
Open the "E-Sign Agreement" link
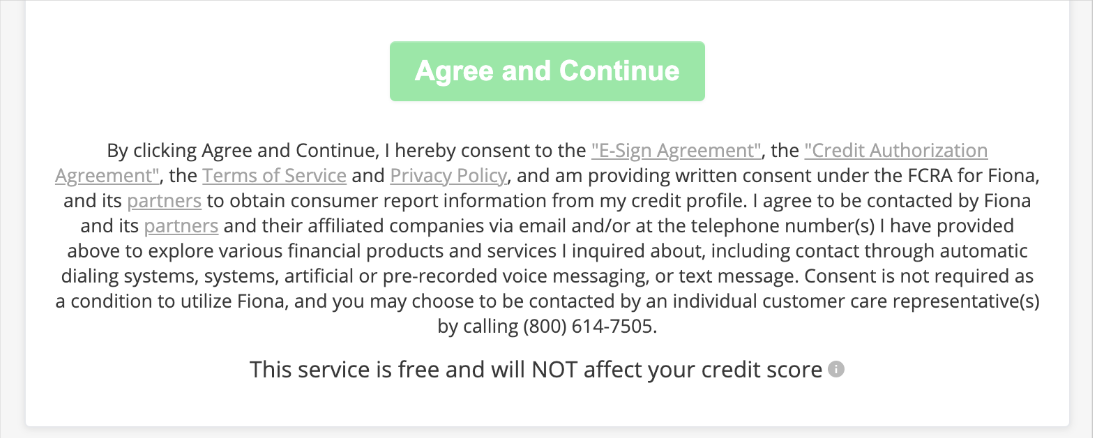(x=675, y=151)
